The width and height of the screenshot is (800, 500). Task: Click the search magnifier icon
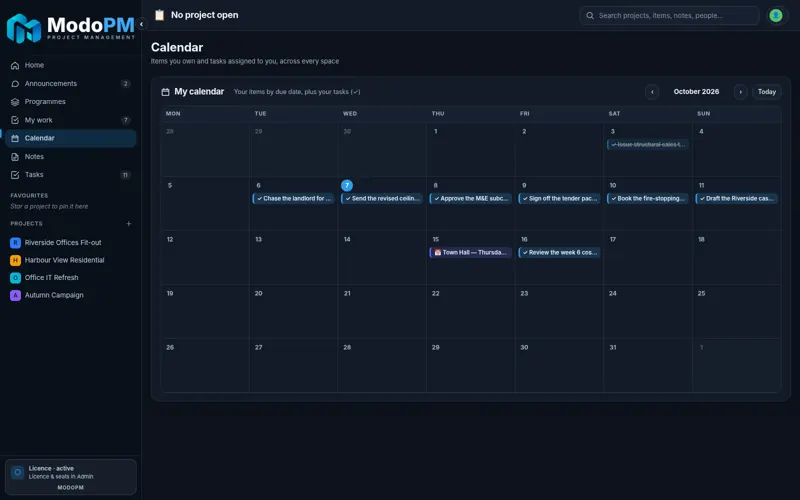point(590,15)
